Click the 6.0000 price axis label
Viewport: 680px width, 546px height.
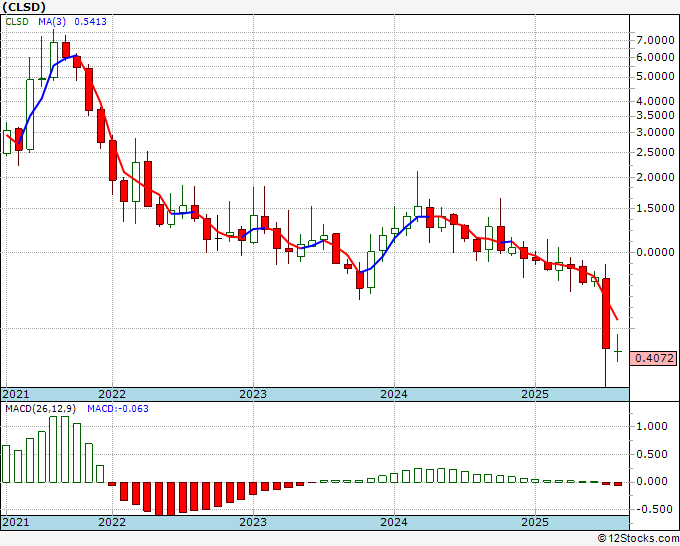(655, 57)
